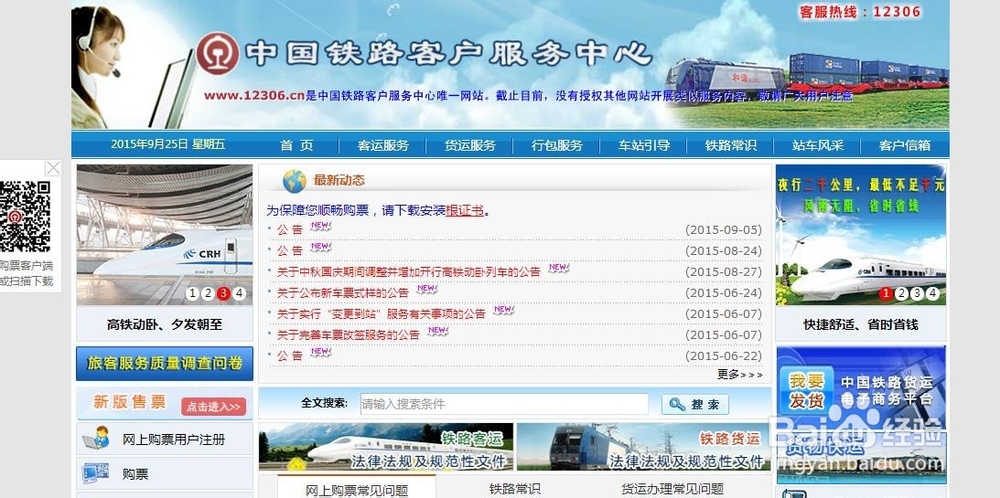Open 我要发货 freight e-commerce banner
Viewport: 1000px width, 498px height.
(860, 386)
